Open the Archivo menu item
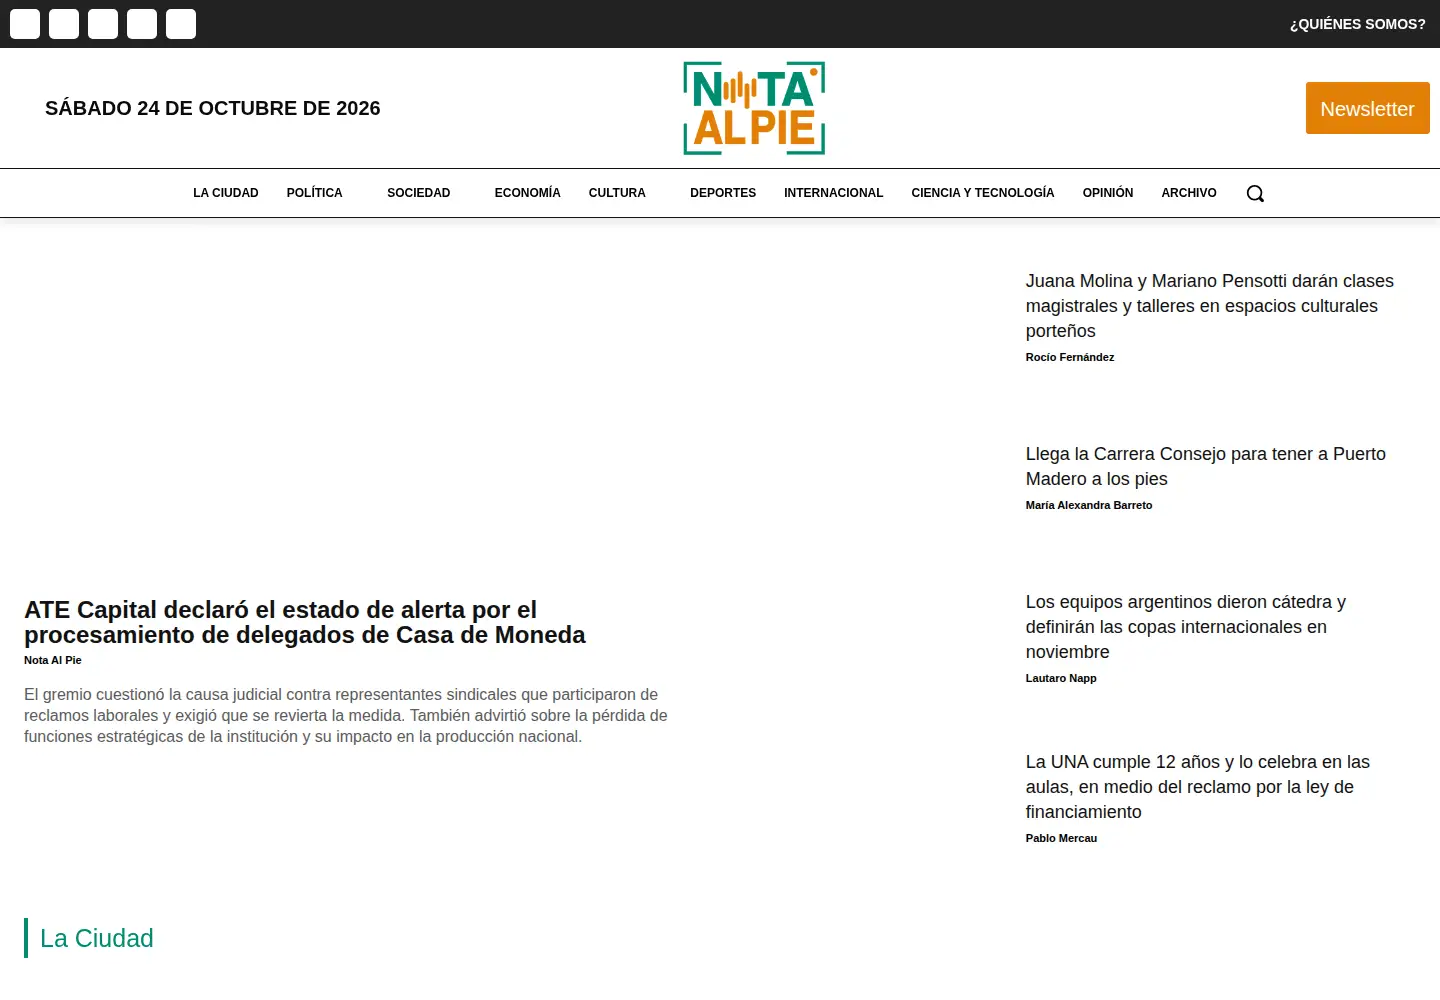The width and height of the screenshot is (1440, 1000). pos(1189,193)
